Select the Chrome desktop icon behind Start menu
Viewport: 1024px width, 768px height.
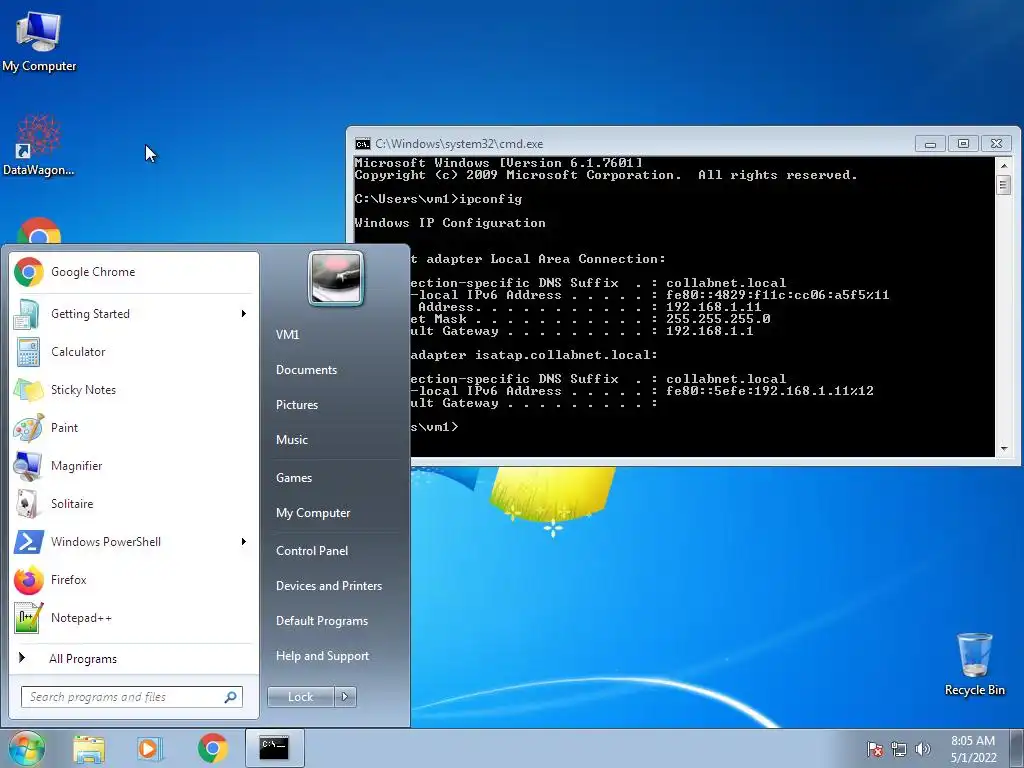point(39,231)
